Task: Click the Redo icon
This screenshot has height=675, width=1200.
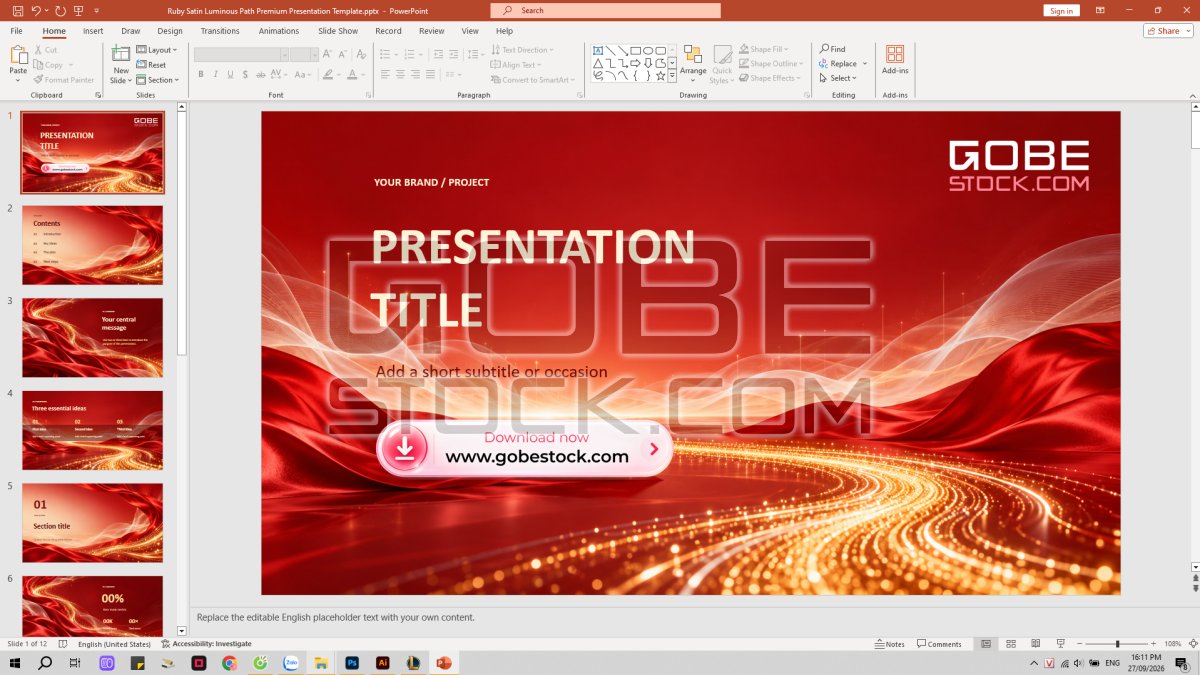Action: (x=60, y=10)
